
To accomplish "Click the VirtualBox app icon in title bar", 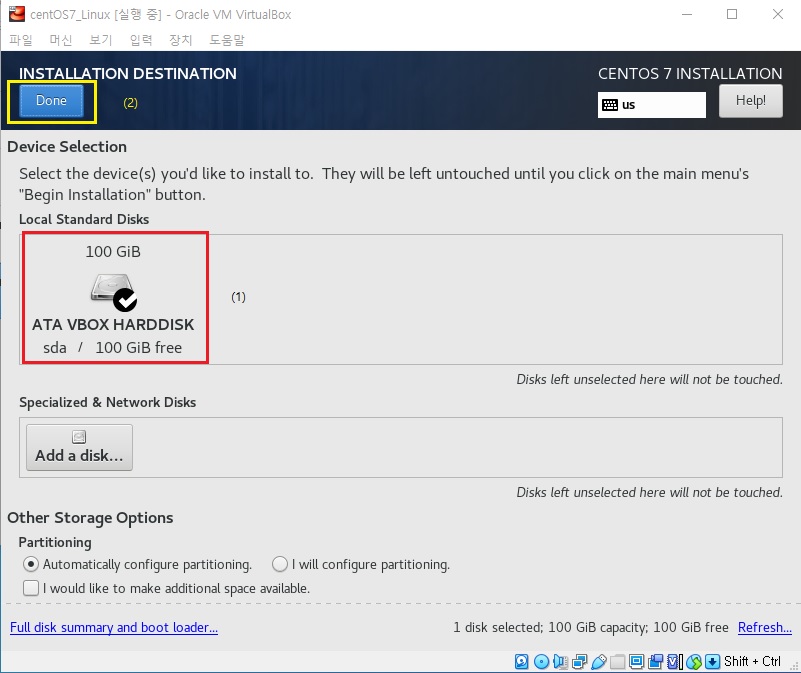I will 17,14.
